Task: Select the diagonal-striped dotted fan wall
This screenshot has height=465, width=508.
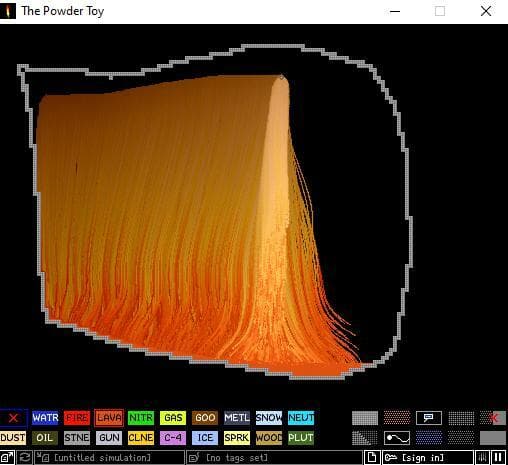Action: point(365,438)
